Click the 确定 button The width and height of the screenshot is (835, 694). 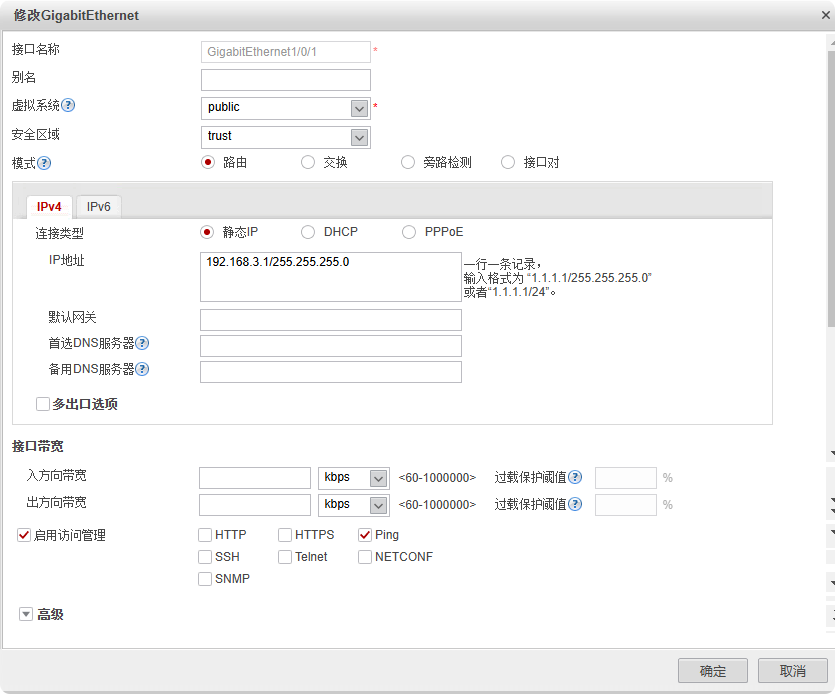(x=712, y=671)
